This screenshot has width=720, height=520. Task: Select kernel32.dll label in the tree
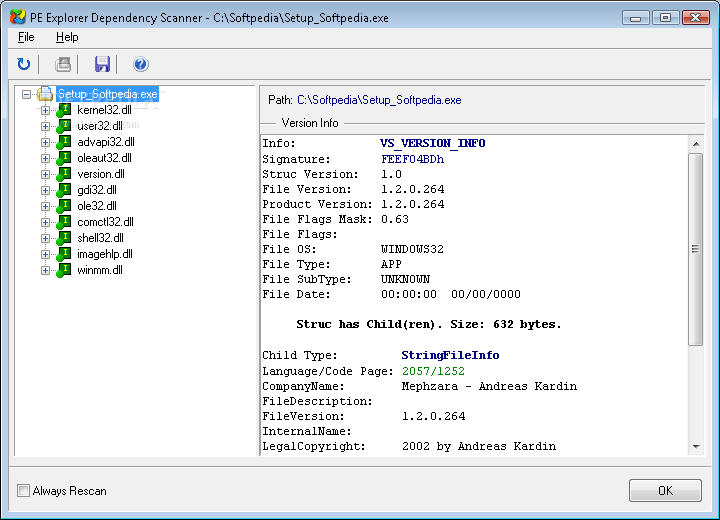(x=104, y=110)
